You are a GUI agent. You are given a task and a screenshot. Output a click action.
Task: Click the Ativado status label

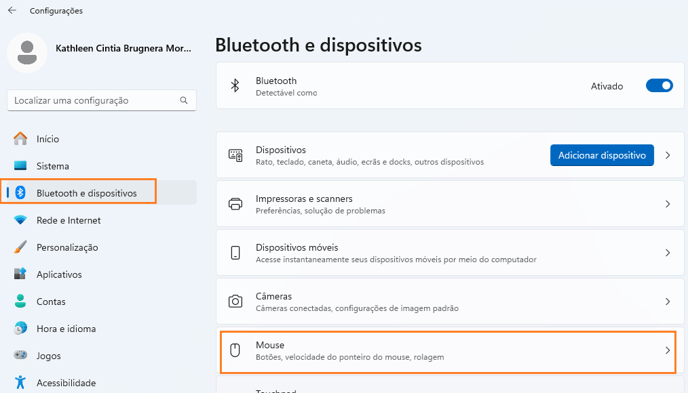pyautogui.click(x=607, y=86)
